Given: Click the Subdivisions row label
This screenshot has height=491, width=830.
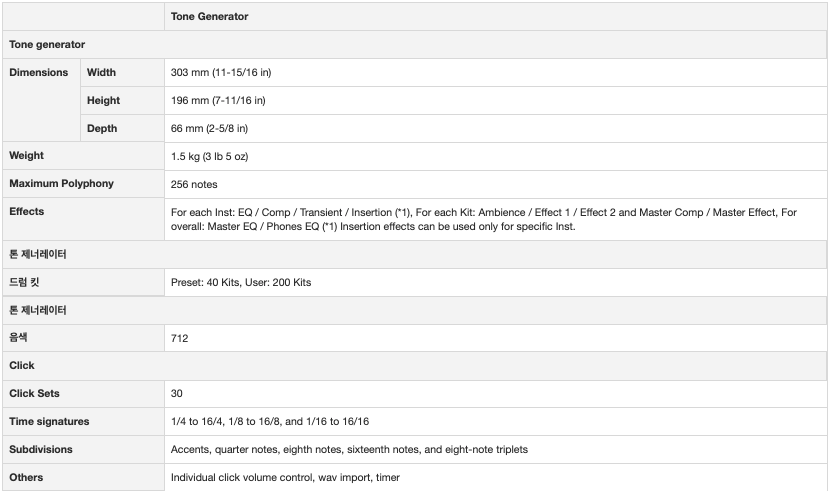Looking at the screenshot, I should [x=41, y=450].
